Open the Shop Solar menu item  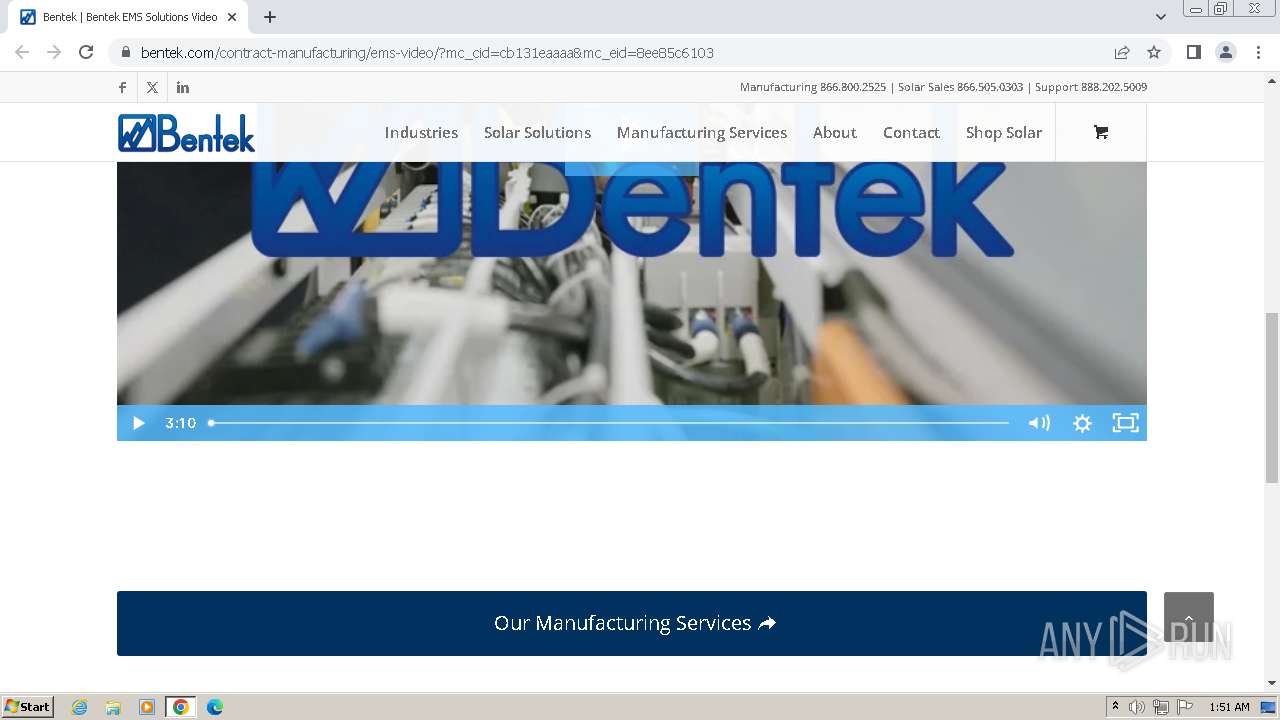click(1004, 132)
